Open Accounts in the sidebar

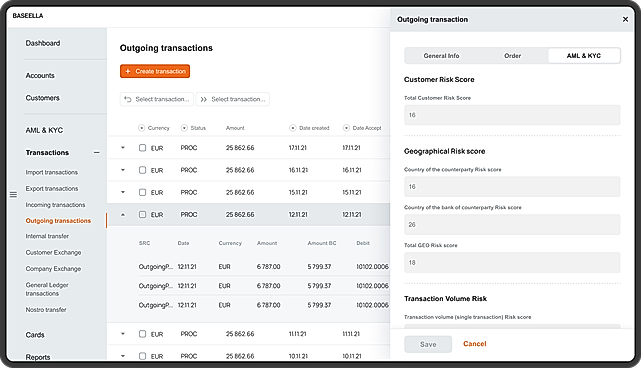click(40, 76)
